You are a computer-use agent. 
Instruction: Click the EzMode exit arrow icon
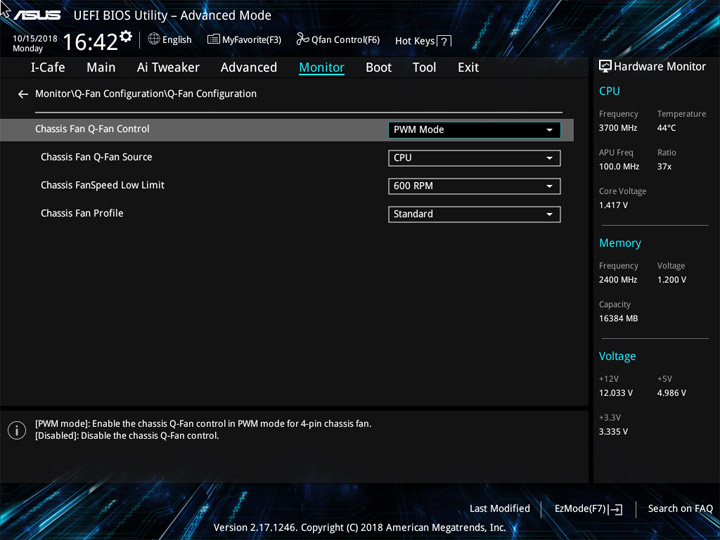tap(616, 509)
